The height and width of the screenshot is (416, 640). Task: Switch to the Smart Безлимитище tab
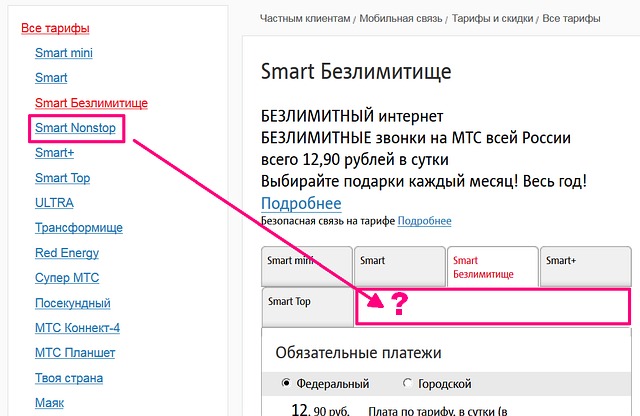[493, 267]
